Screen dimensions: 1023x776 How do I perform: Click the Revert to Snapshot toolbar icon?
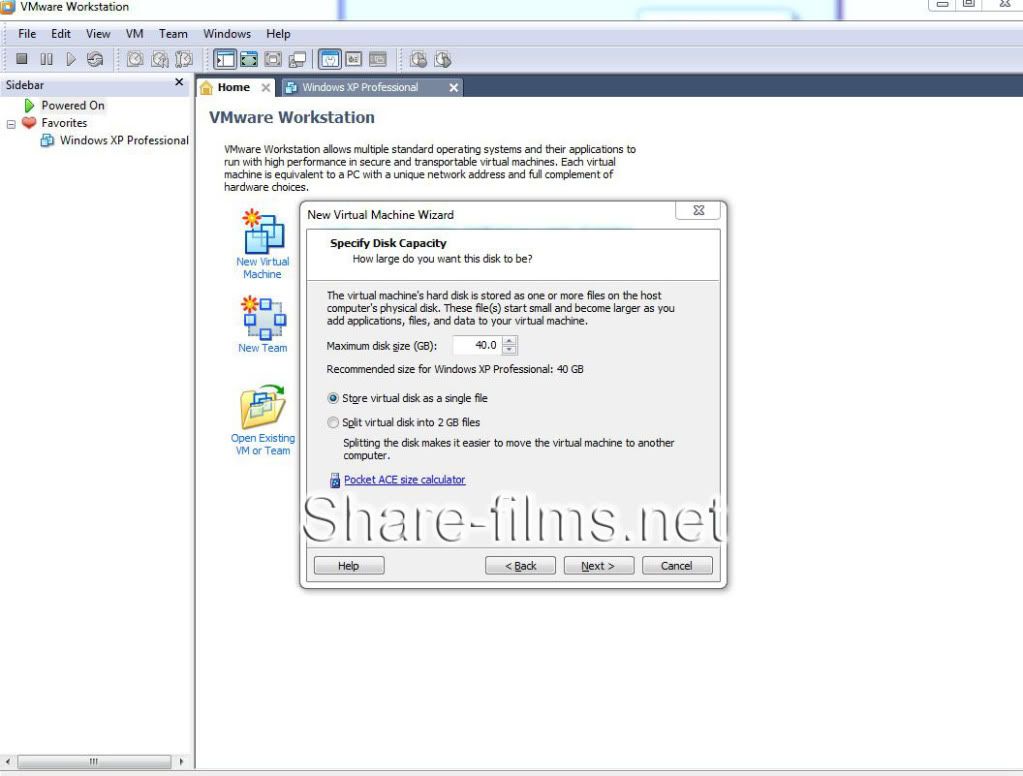(159, 59)
